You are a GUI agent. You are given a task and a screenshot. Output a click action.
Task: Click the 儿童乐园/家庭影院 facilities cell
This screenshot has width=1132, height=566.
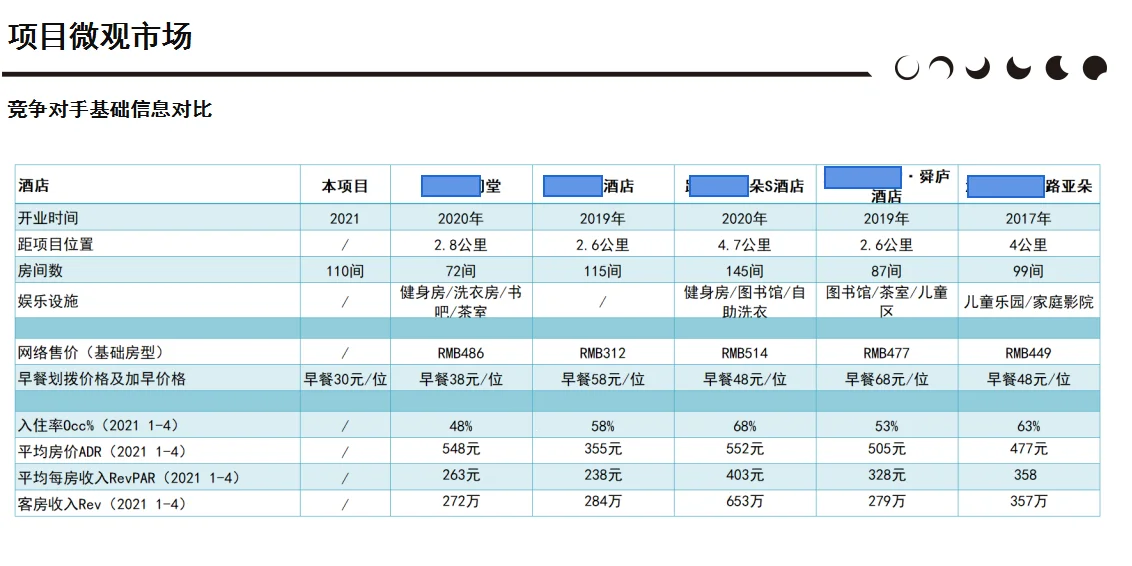coord(1029,302)
